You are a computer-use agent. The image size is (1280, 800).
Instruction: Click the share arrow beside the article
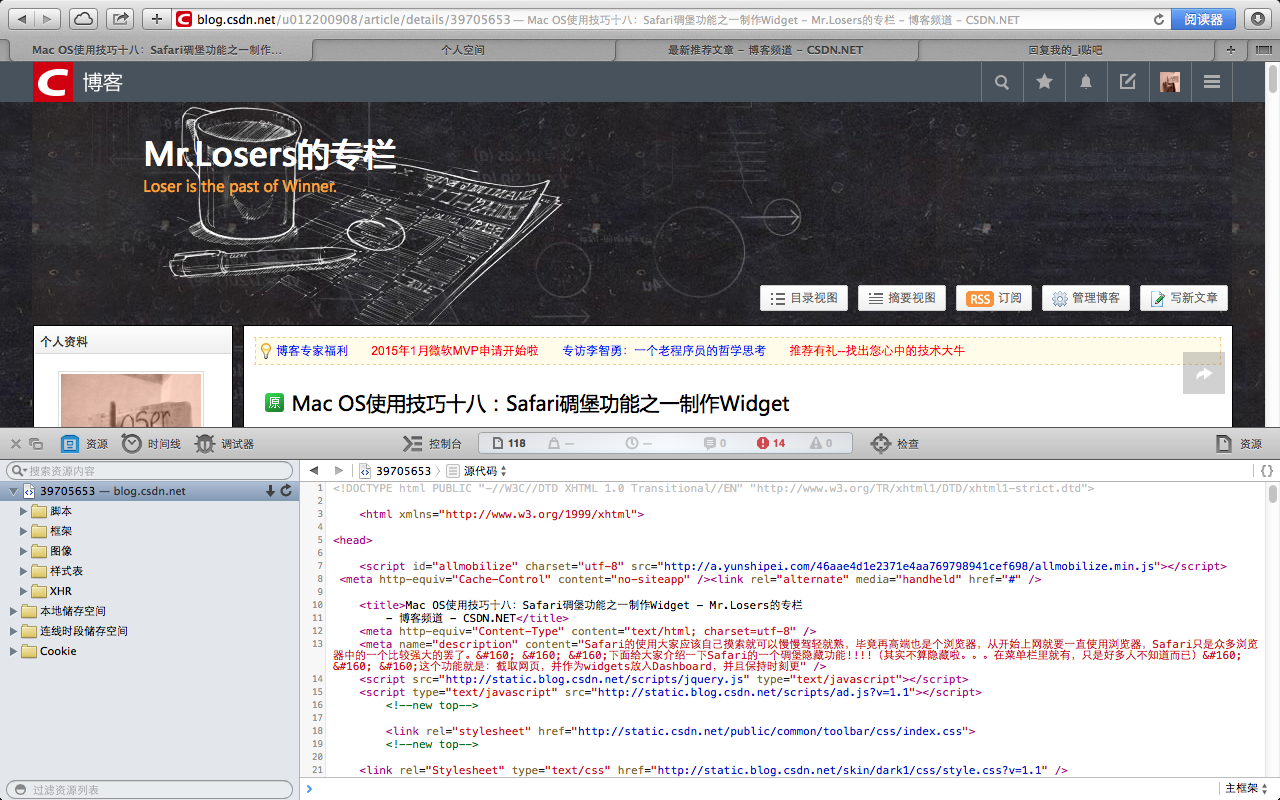coord(1204,373)
